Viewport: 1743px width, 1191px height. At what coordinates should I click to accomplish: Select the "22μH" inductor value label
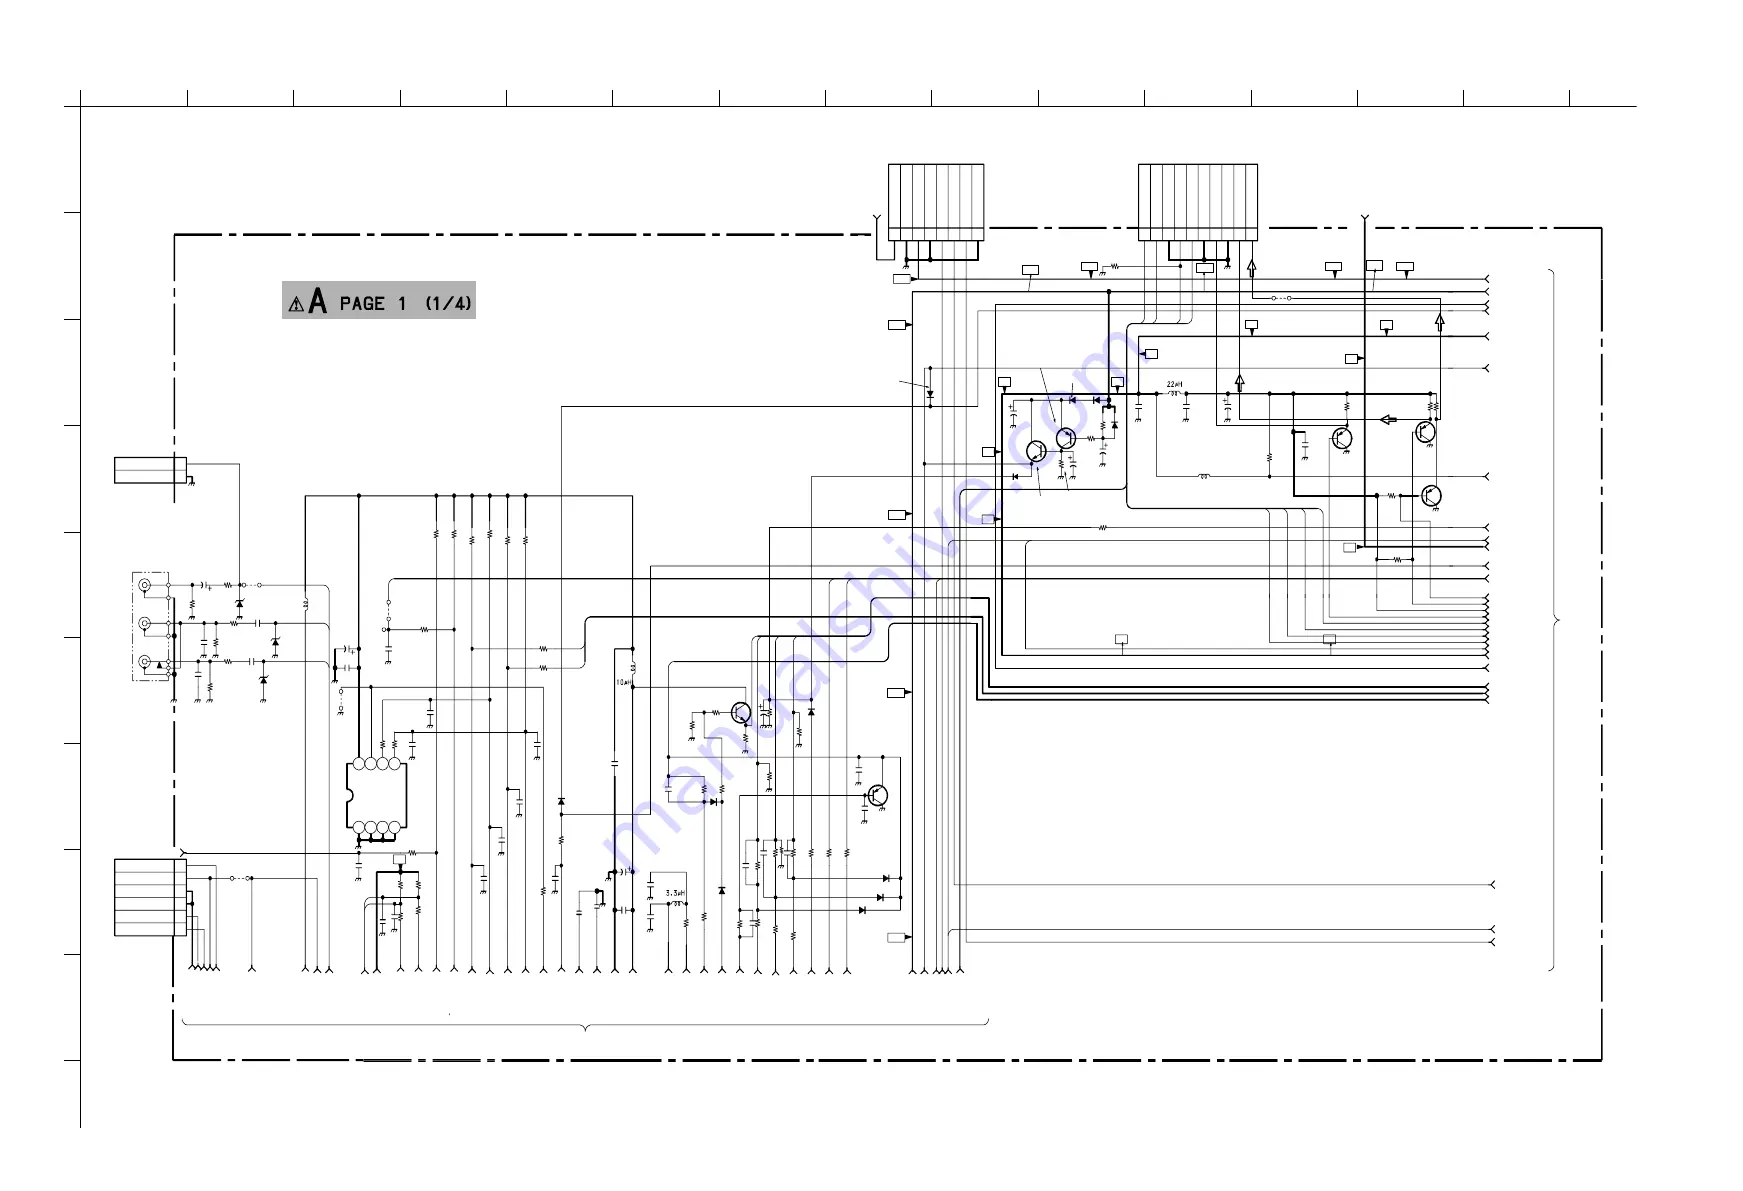pyautogui.click(x=1174, y=385)
